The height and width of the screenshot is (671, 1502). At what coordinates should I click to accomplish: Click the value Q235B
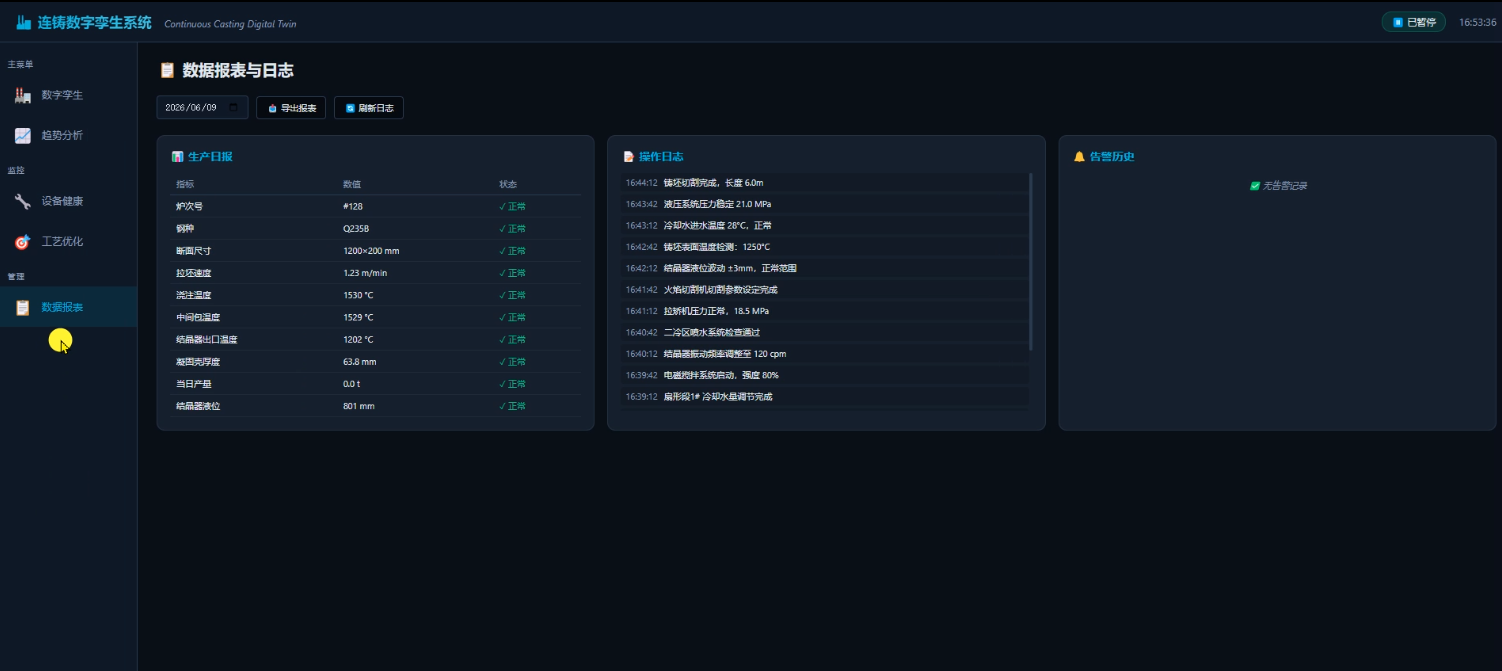356,228
